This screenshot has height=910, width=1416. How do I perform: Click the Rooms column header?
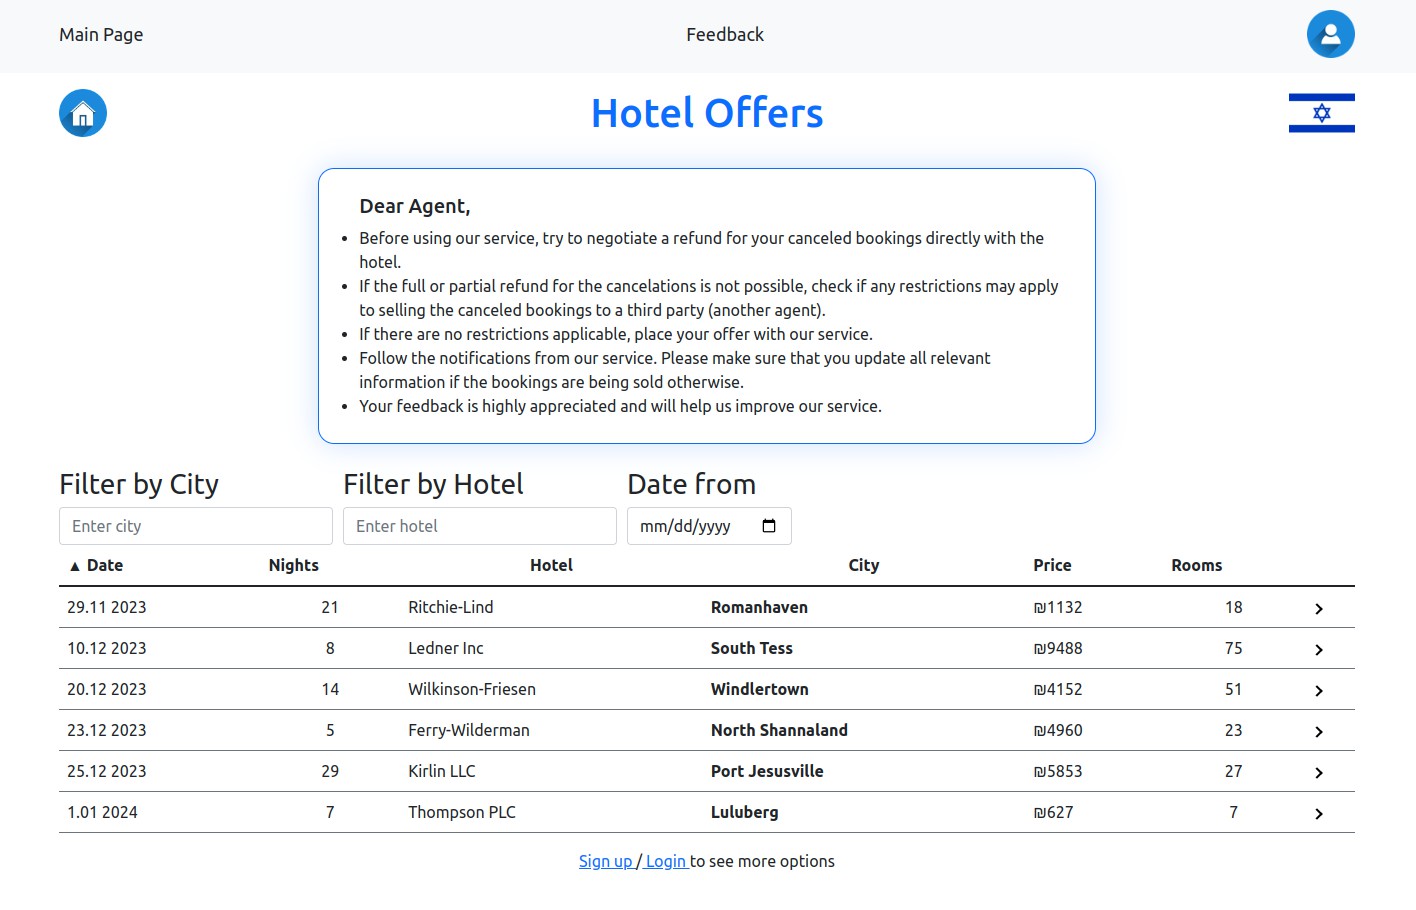(x=1196, y=565)
